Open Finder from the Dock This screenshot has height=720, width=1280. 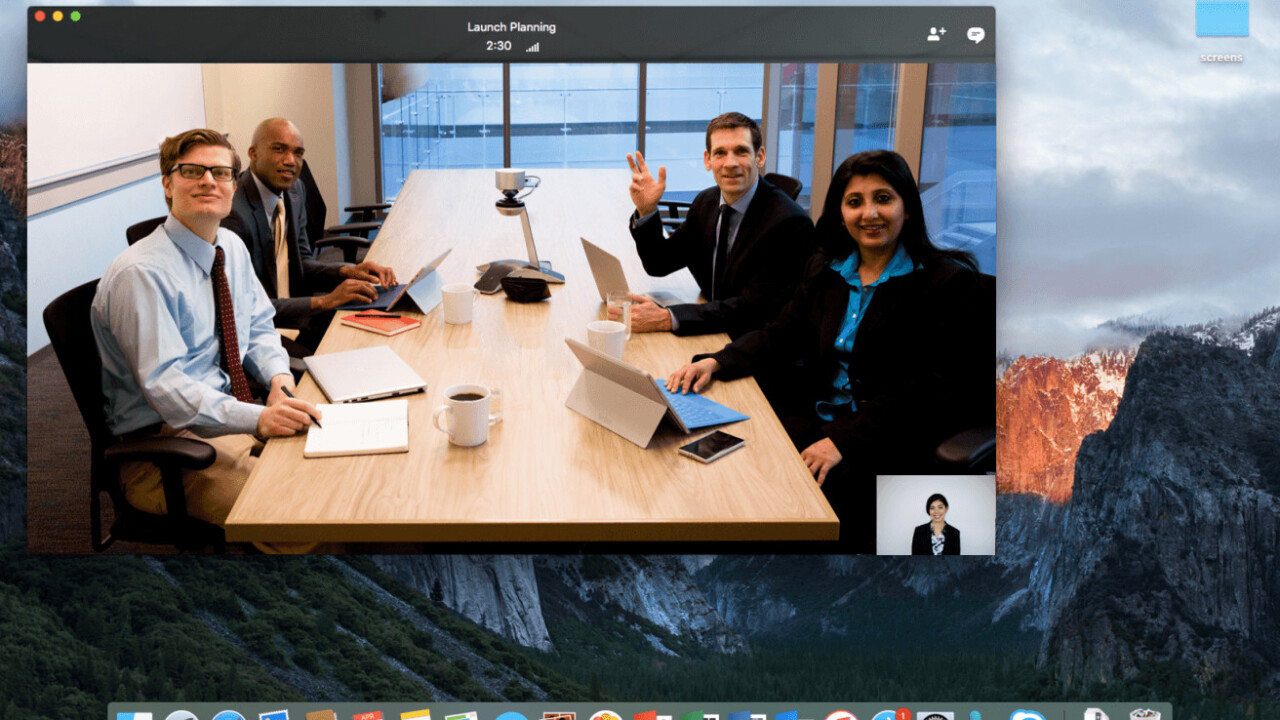(134, 715)
